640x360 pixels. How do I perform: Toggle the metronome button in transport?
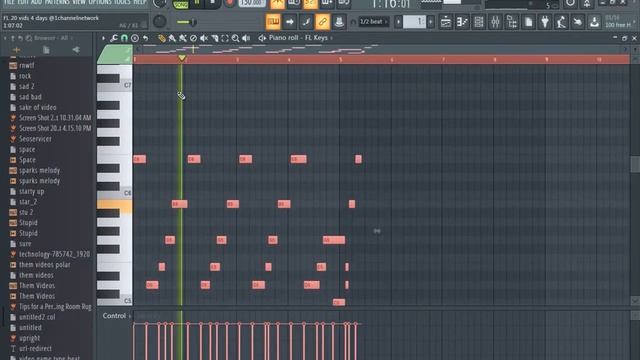[x=278, y=4]
